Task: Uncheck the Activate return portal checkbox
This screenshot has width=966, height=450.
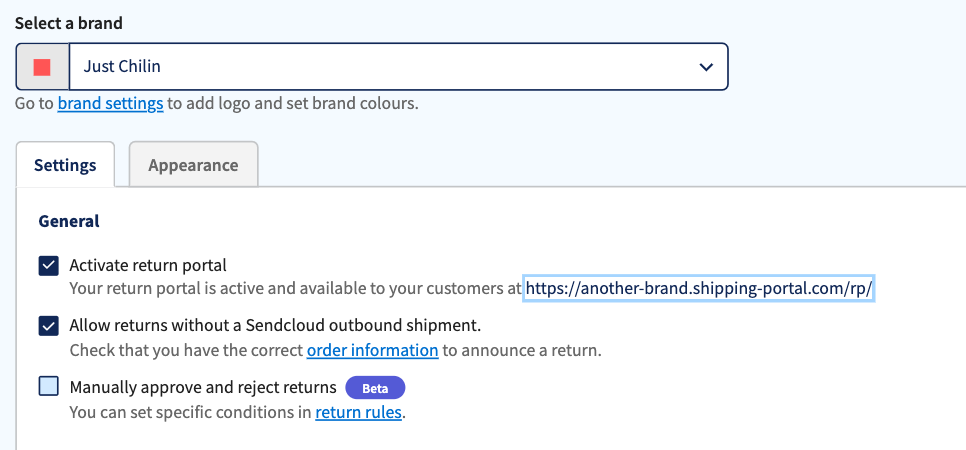Action: (x=49, y=266)
